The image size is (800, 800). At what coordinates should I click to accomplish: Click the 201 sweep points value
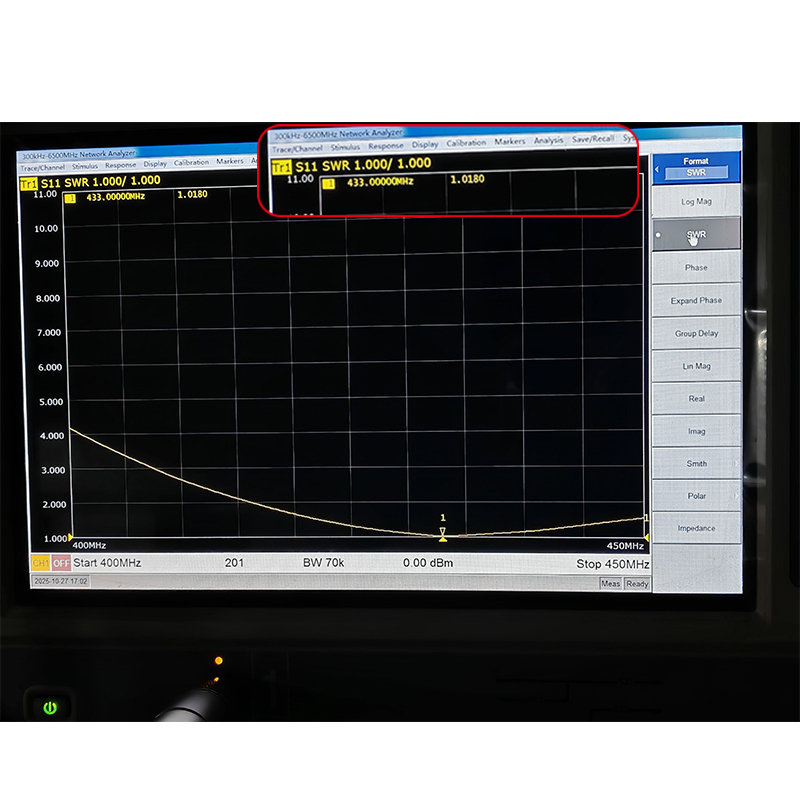click(234, 563)
